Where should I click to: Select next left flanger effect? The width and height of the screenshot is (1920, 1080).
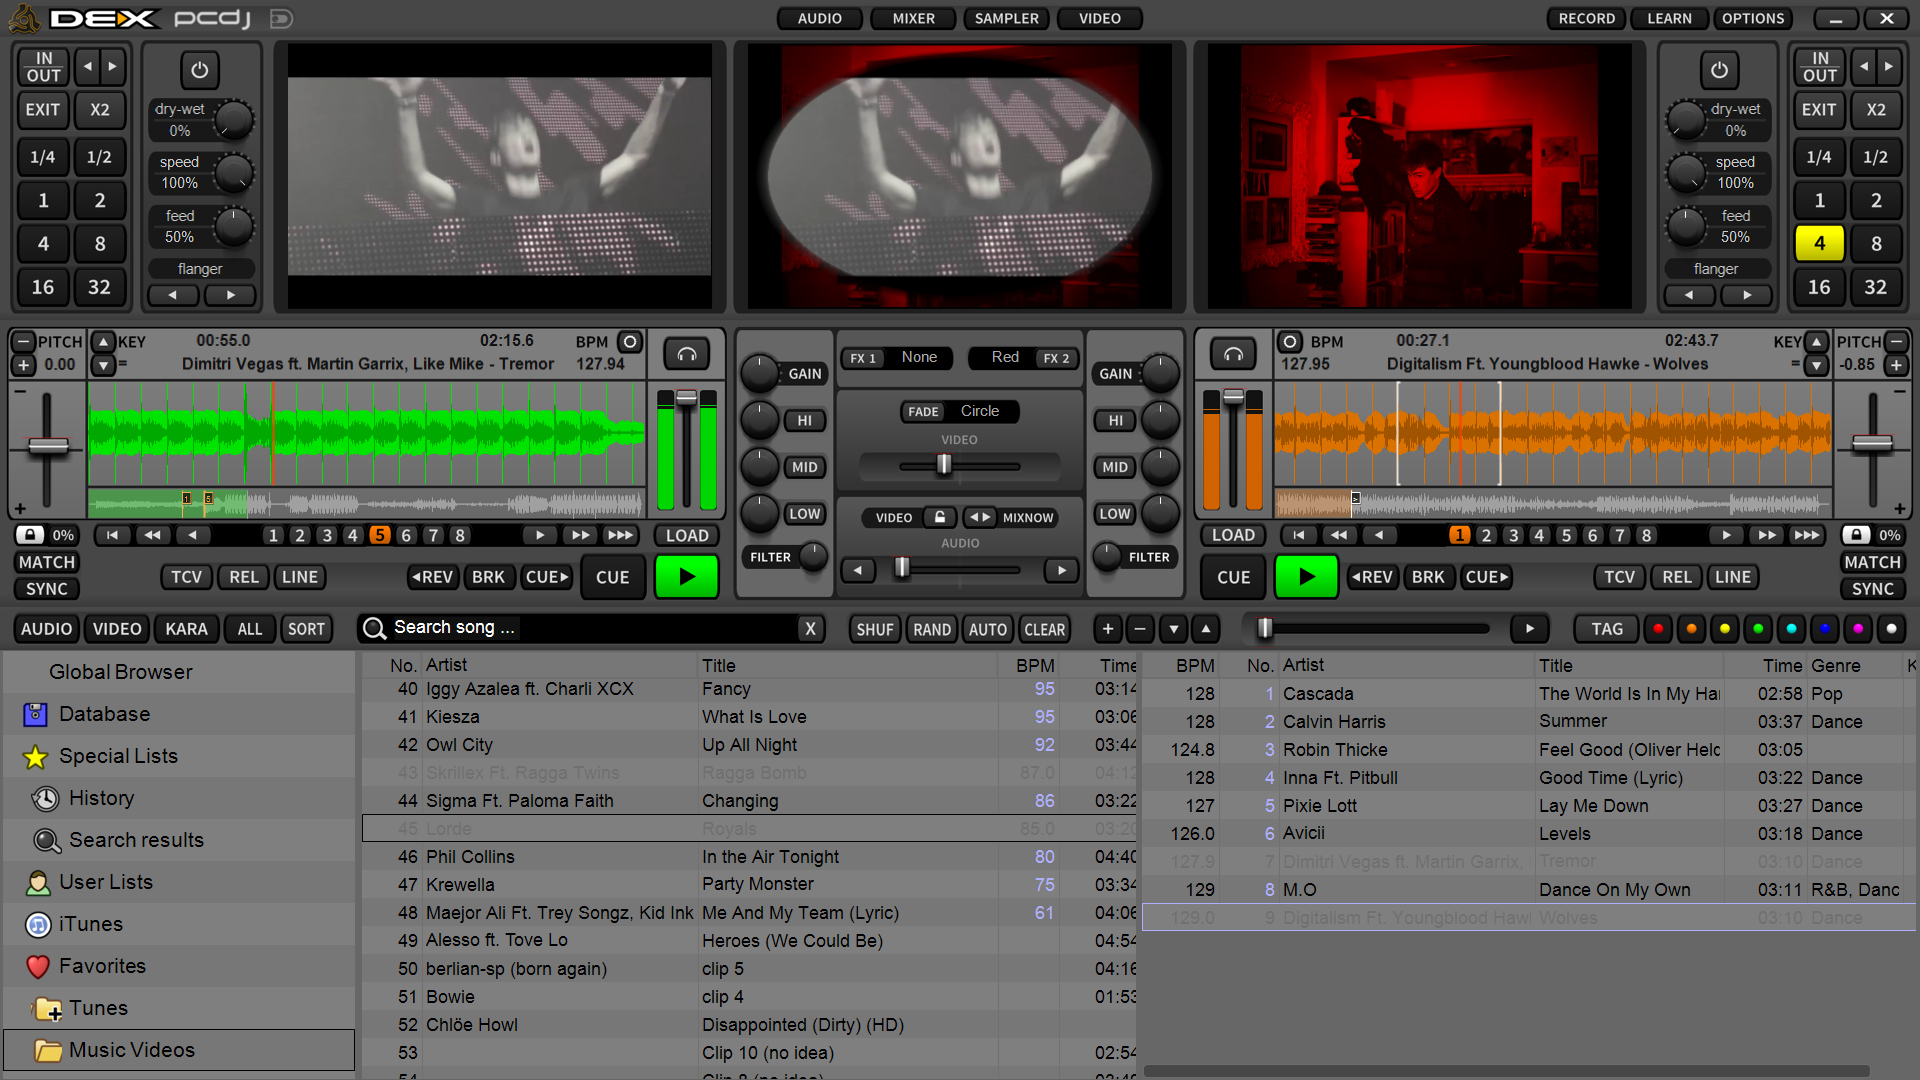230,295
